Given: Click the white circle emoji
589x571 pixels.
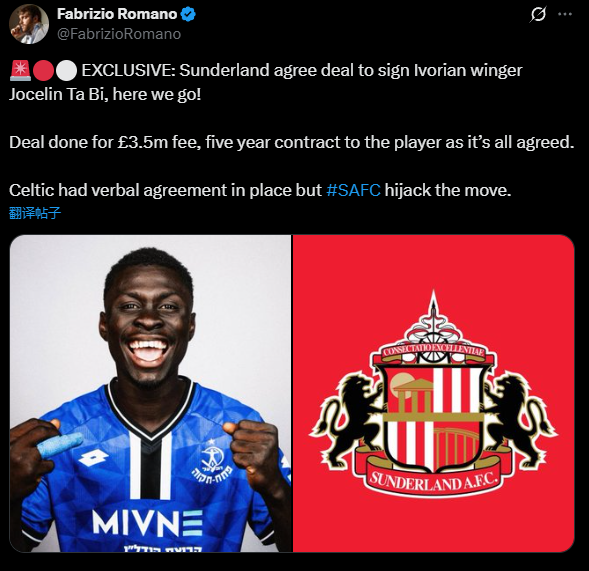Looking at the screenshot, I should coord(66,71).
